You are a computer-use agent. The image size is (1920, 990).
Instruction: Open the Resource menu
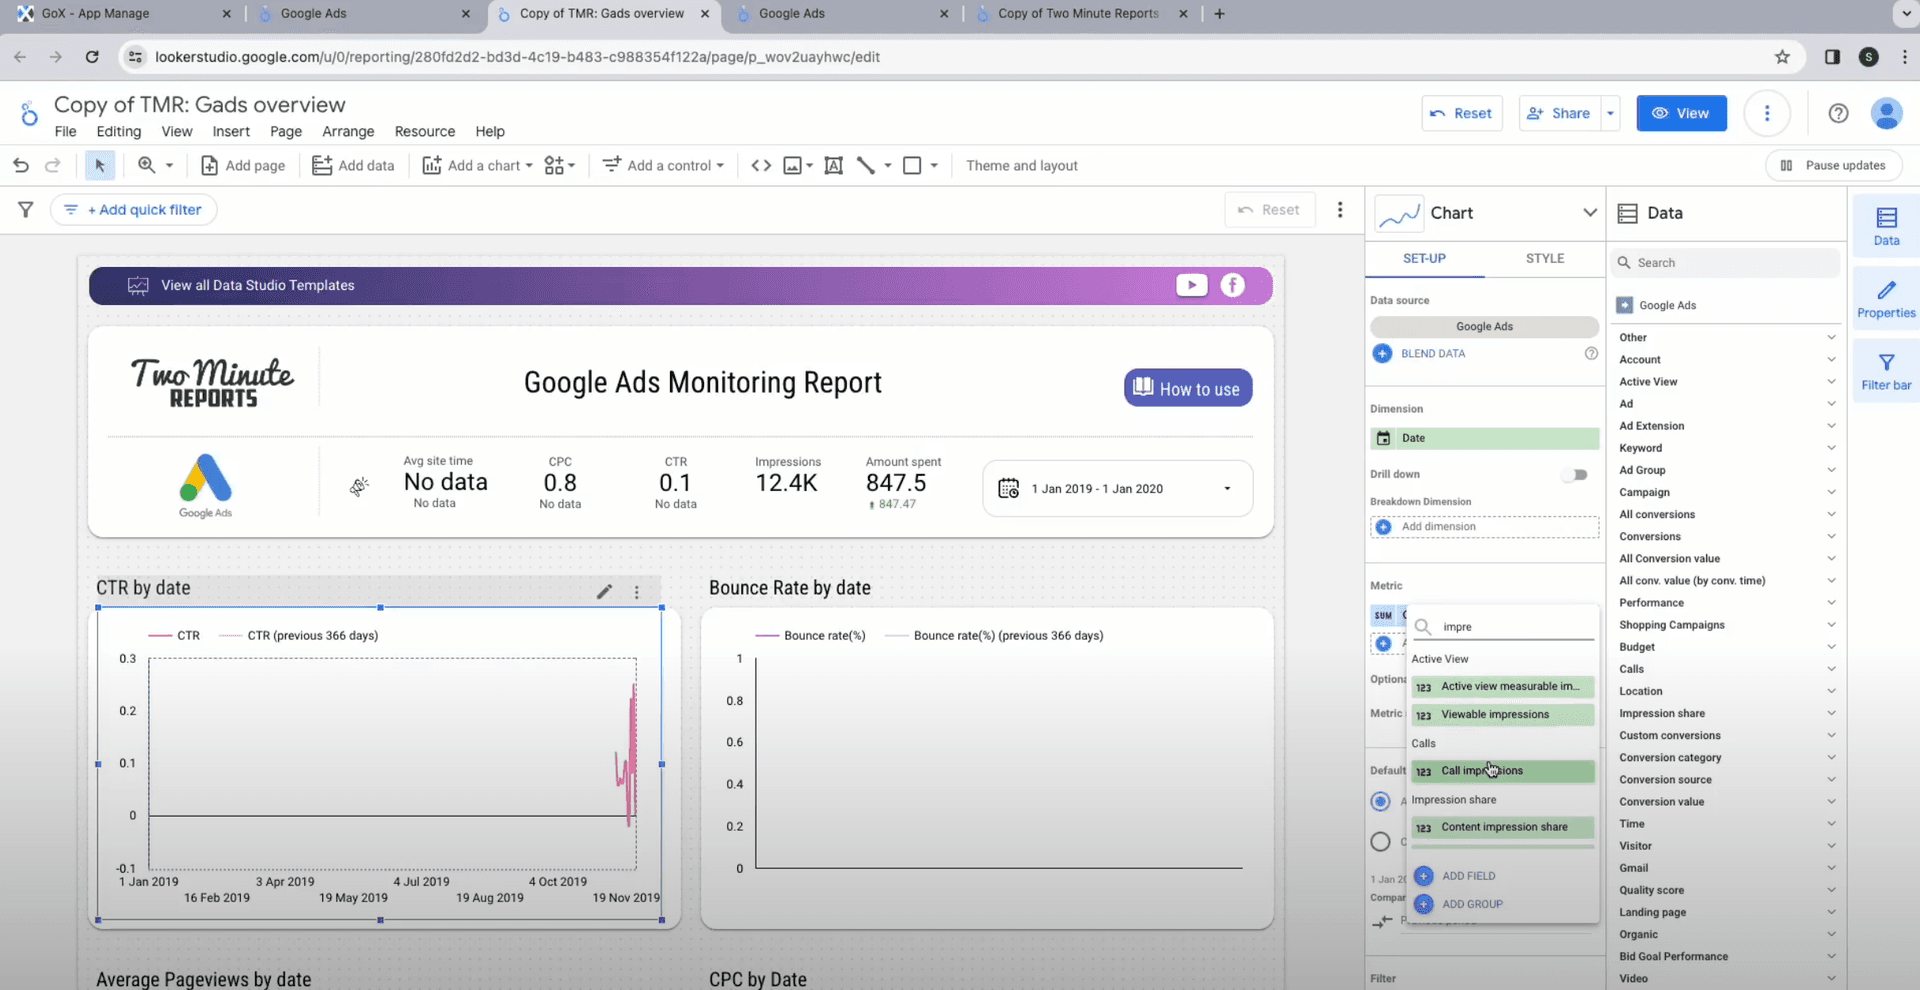click(x=425, y=131)
